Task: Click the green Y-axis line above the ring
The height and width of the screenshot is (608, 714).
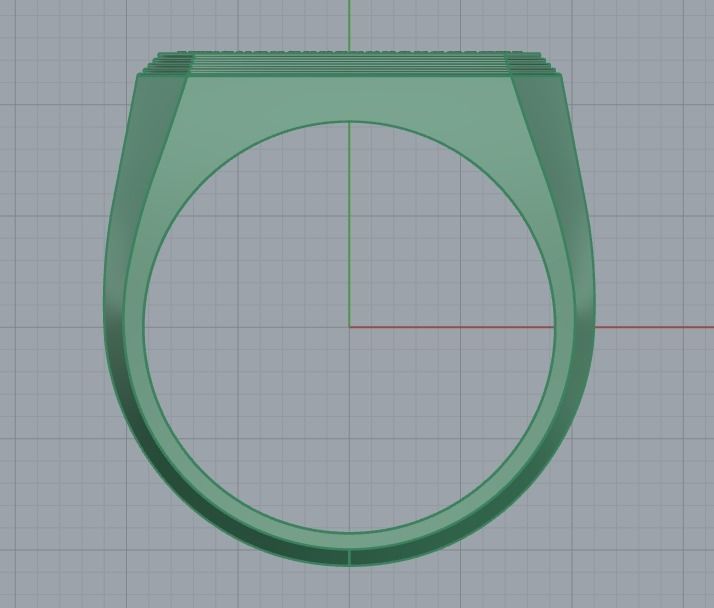Action: (x=349, y=25)
